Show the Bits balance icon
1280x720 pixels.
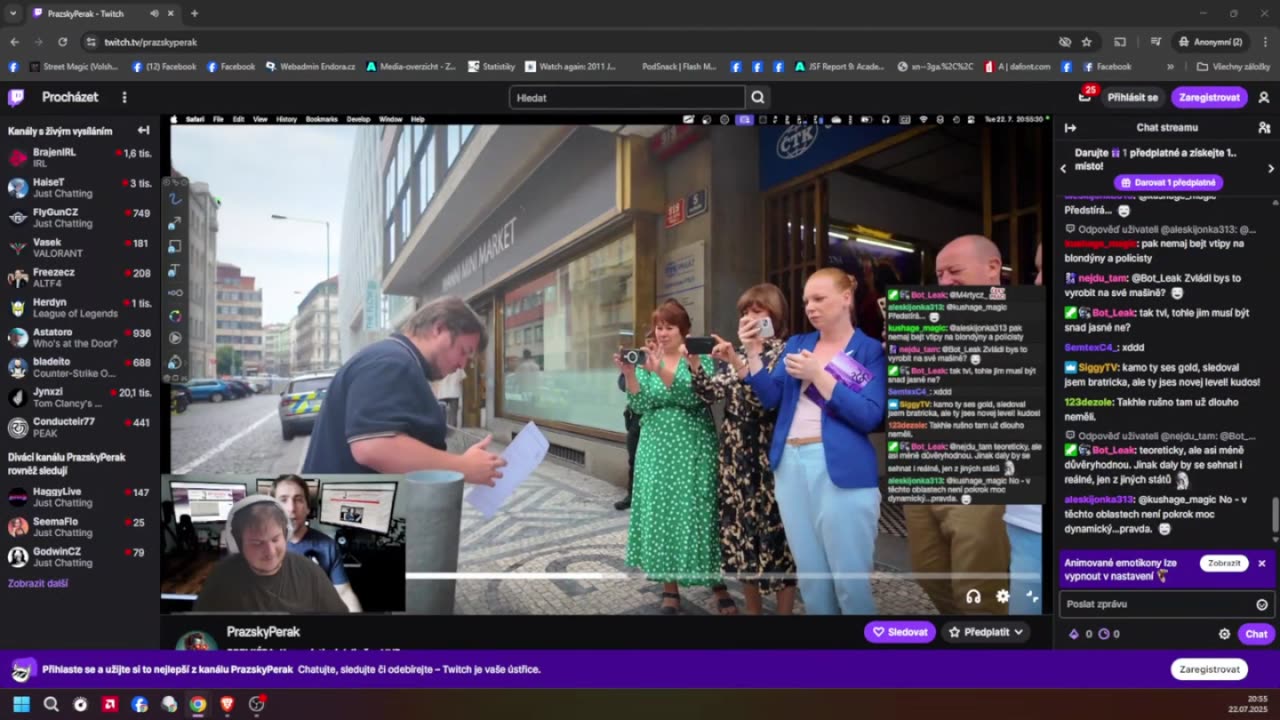coord(1074,633)
